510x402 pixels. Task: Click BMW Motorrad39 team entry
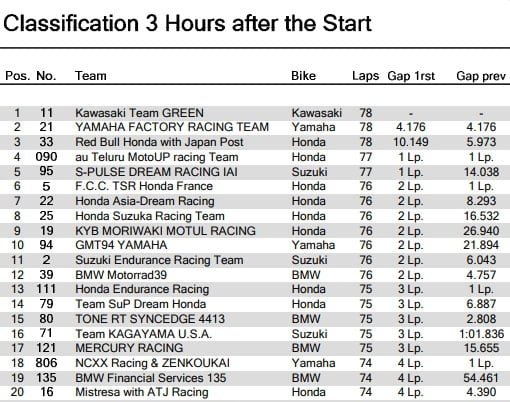pos(121,275)
